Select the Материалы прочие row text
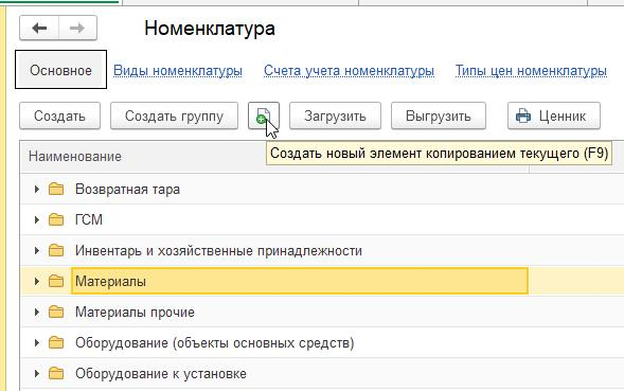The height and width of the screenshot is (391, 624). [x=135, y=312]
